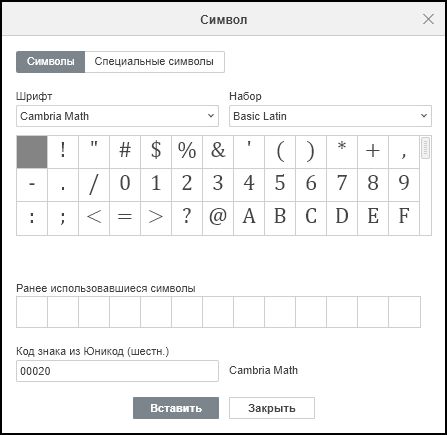Viewport: 447px width, 435px height.
Task: Choose the letter C symbol
Action: [311, 218]
